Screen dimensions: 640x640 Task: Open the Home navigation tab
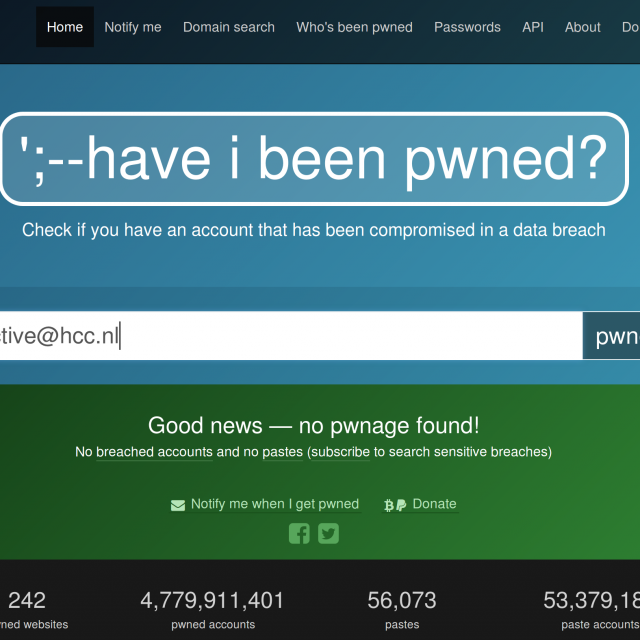65,27
